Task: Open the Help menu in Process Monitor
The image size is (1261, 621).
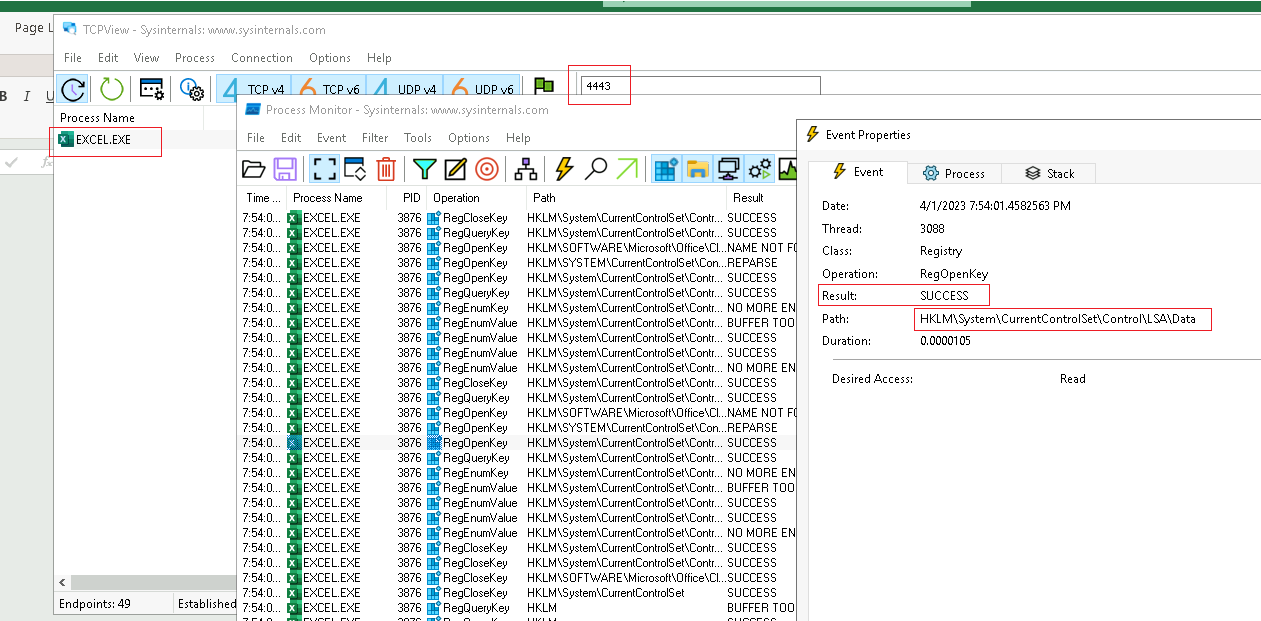Action: click(x=518, y=138)
